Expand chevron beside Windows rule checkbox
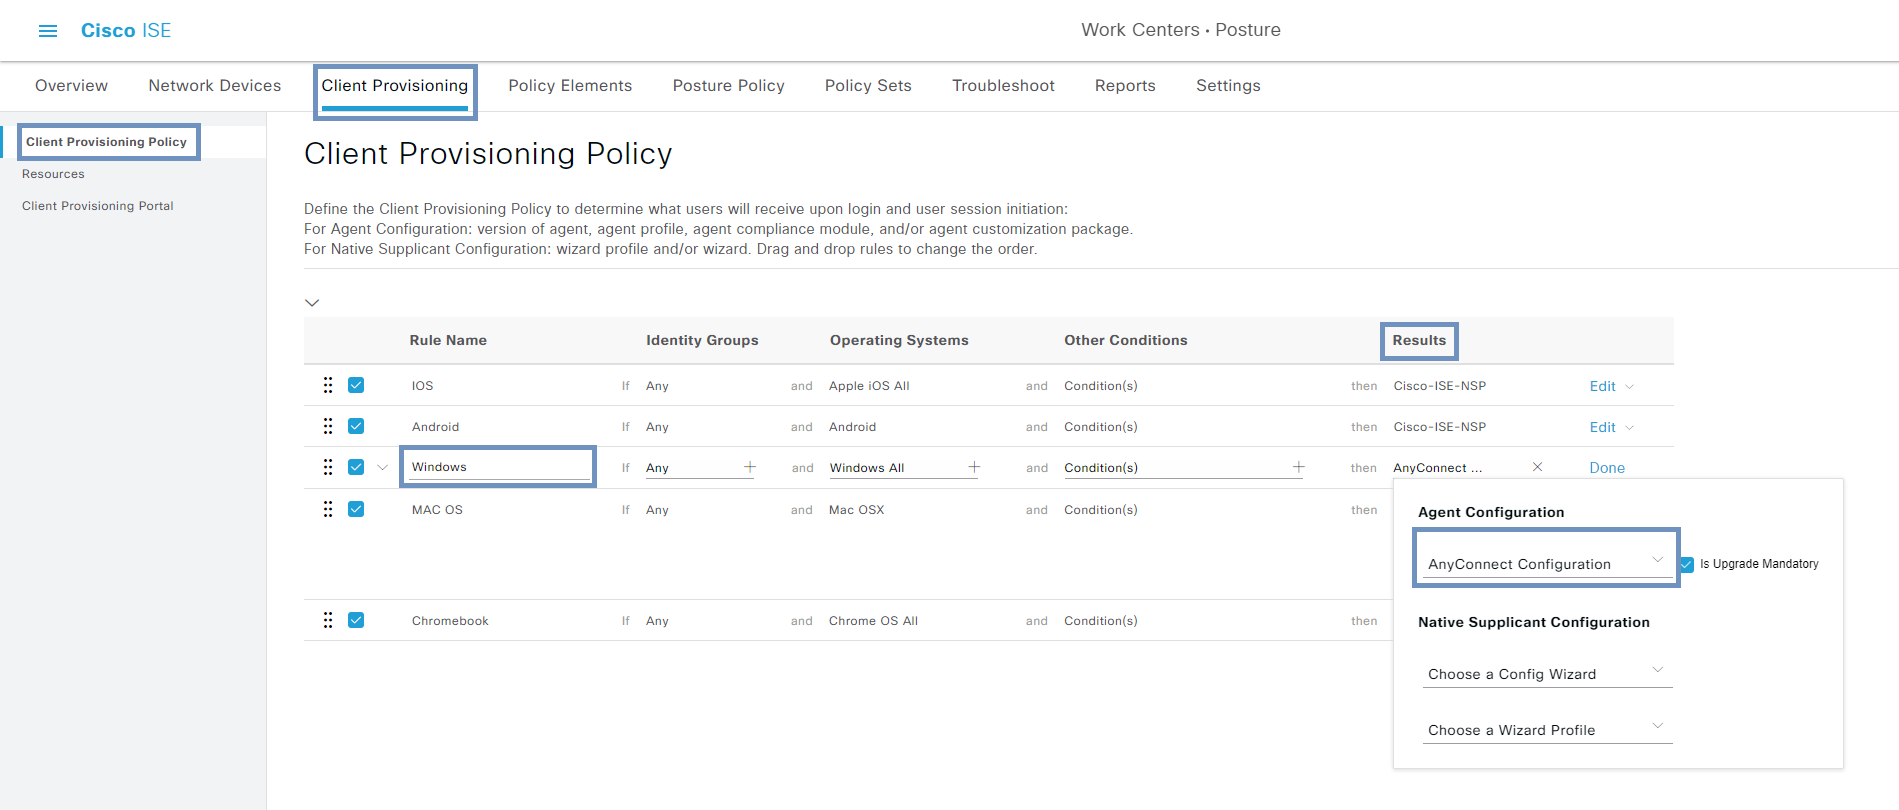Viewport: 1899px width, 810px height. click(x=382, y=467)
